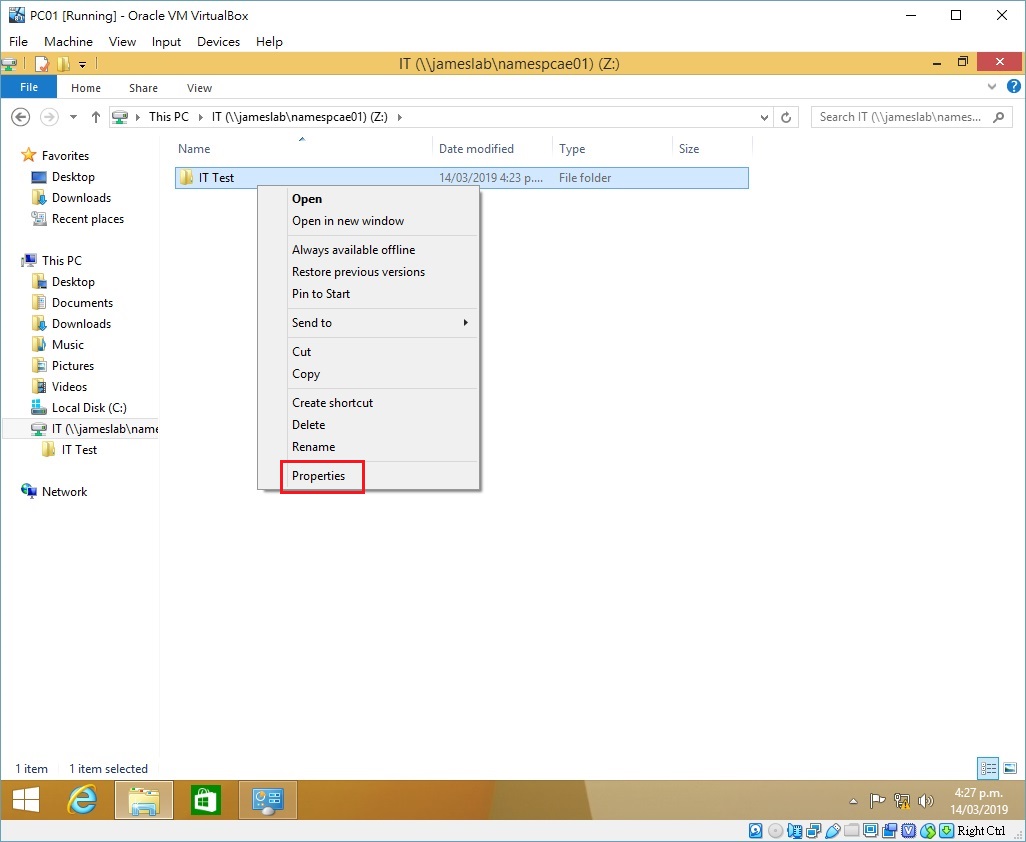Switch to large thumbnails view via status bar icon
The height and width of the screenshot is (842, 1026).
point(1010,767)
